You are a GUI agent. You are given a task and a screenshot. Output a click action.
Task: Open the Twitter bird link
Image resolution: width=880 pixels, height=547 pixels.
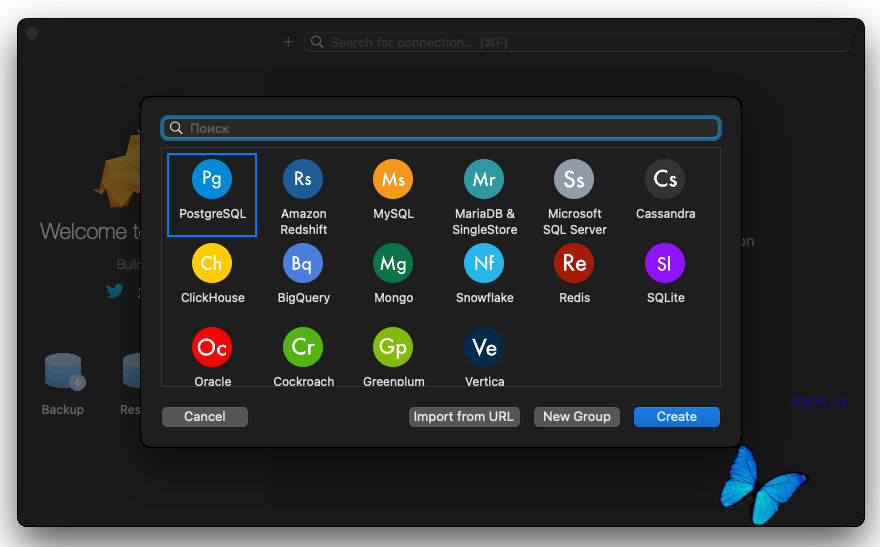click(114, 291)
